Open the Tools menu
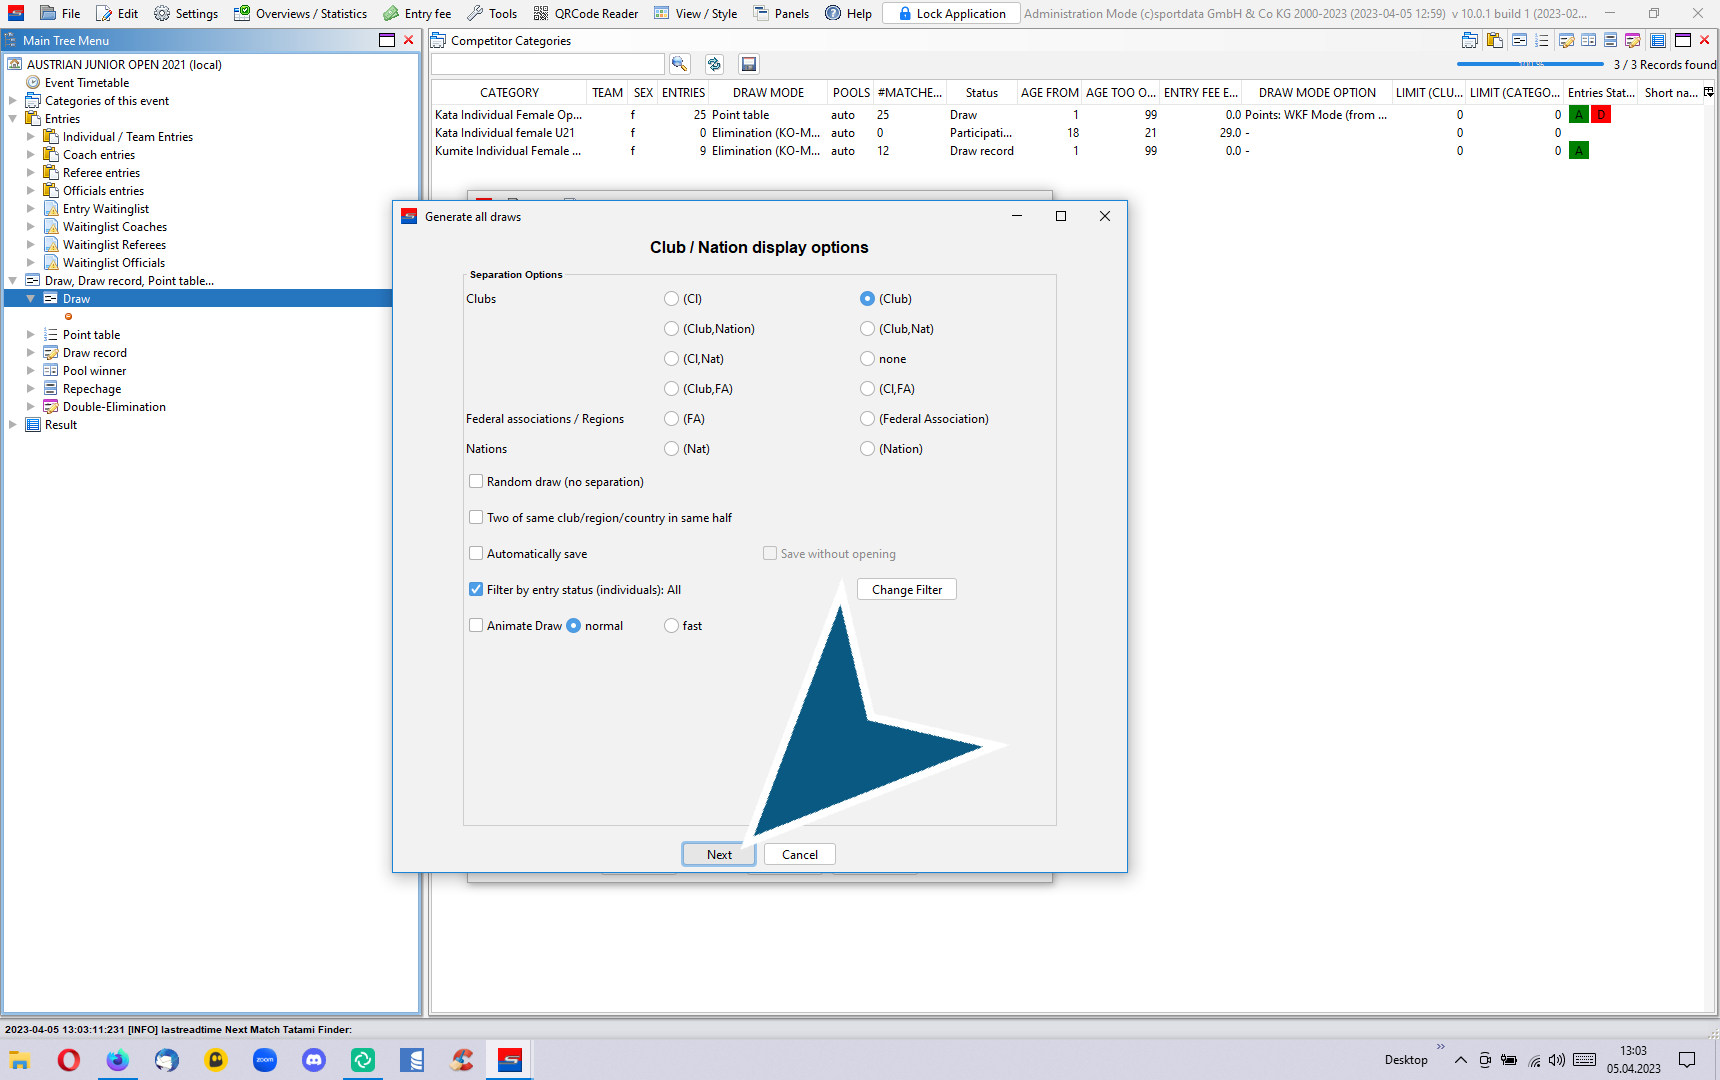 [x=492, y=13]
